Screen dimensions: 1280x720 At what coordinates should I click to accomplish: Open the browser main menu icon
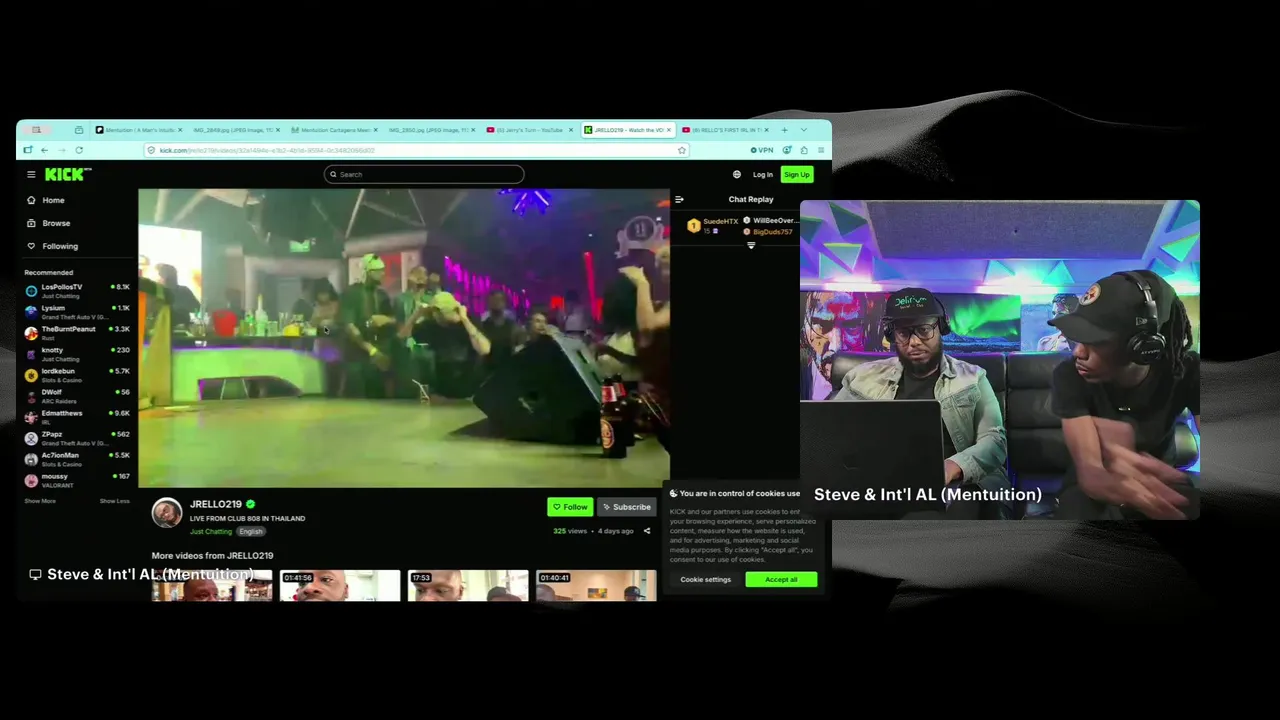pos(821,150)
